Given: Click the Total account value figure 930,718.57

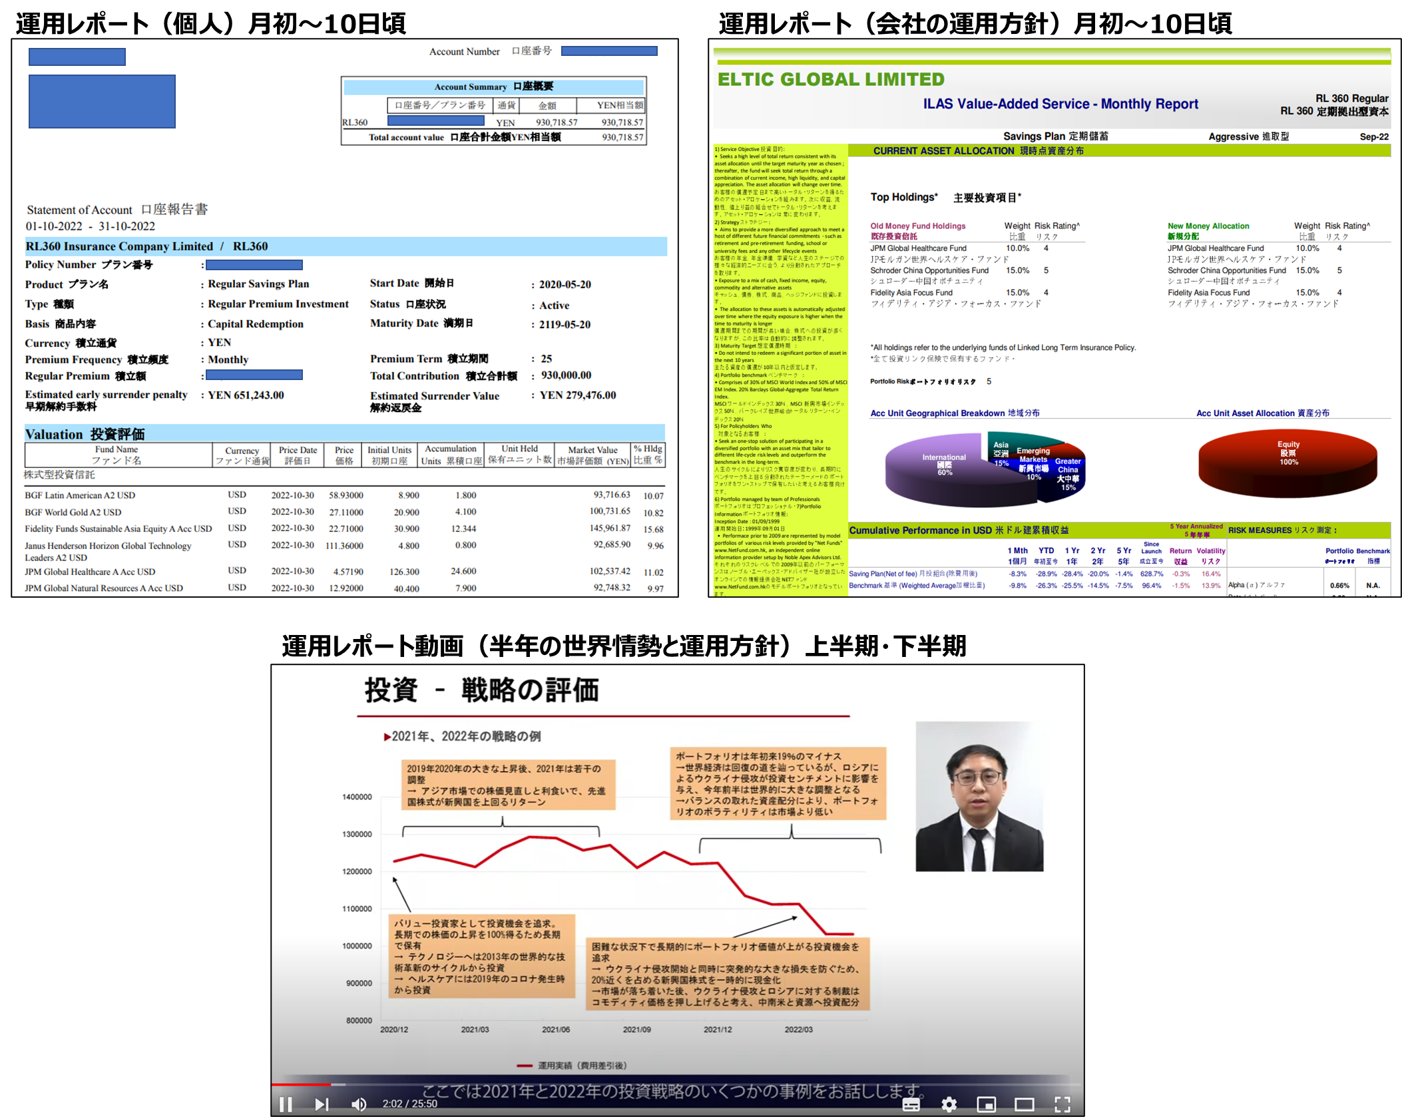Looking at the screenshot, I should coord(622,138).
